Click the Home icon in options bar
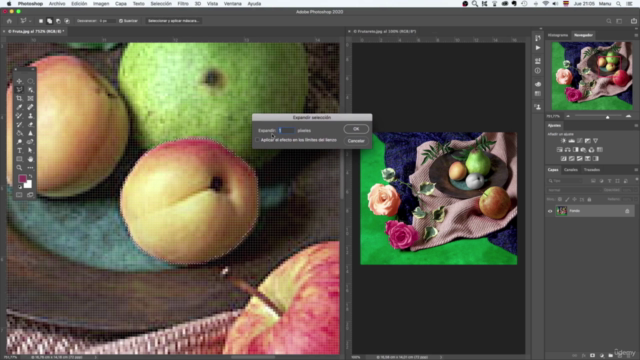This screenshot has height=360, width=640. [x=9, y=21]
